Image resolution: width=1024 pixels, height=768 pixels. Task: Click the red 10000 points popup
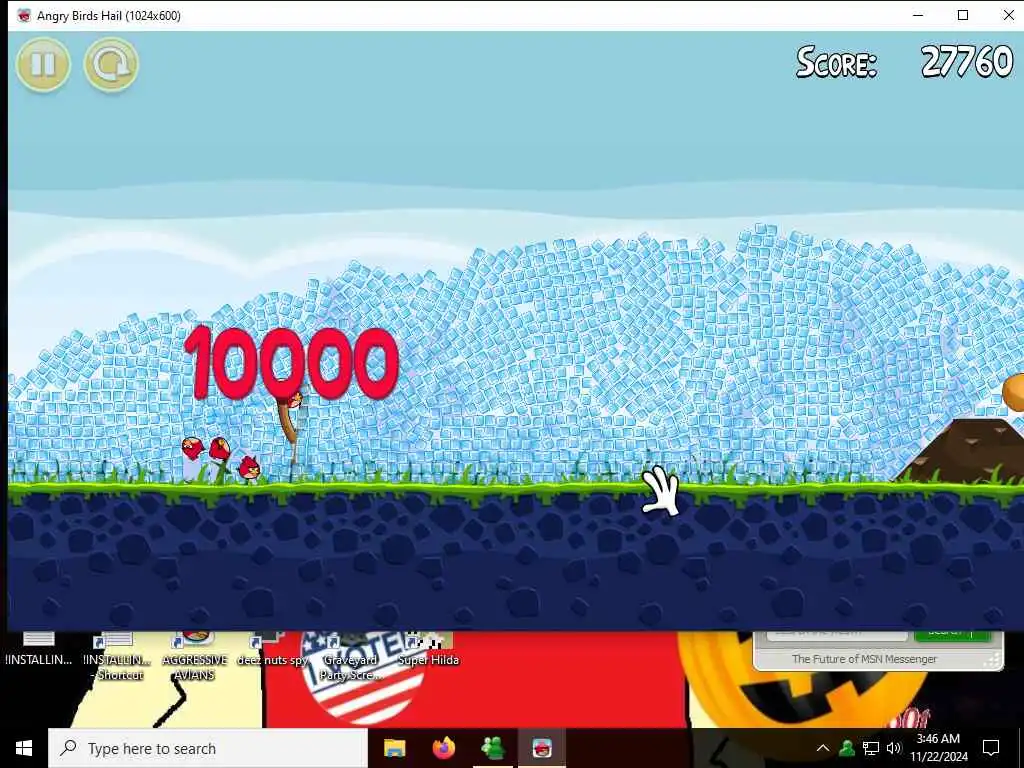[x=291, y=363]
